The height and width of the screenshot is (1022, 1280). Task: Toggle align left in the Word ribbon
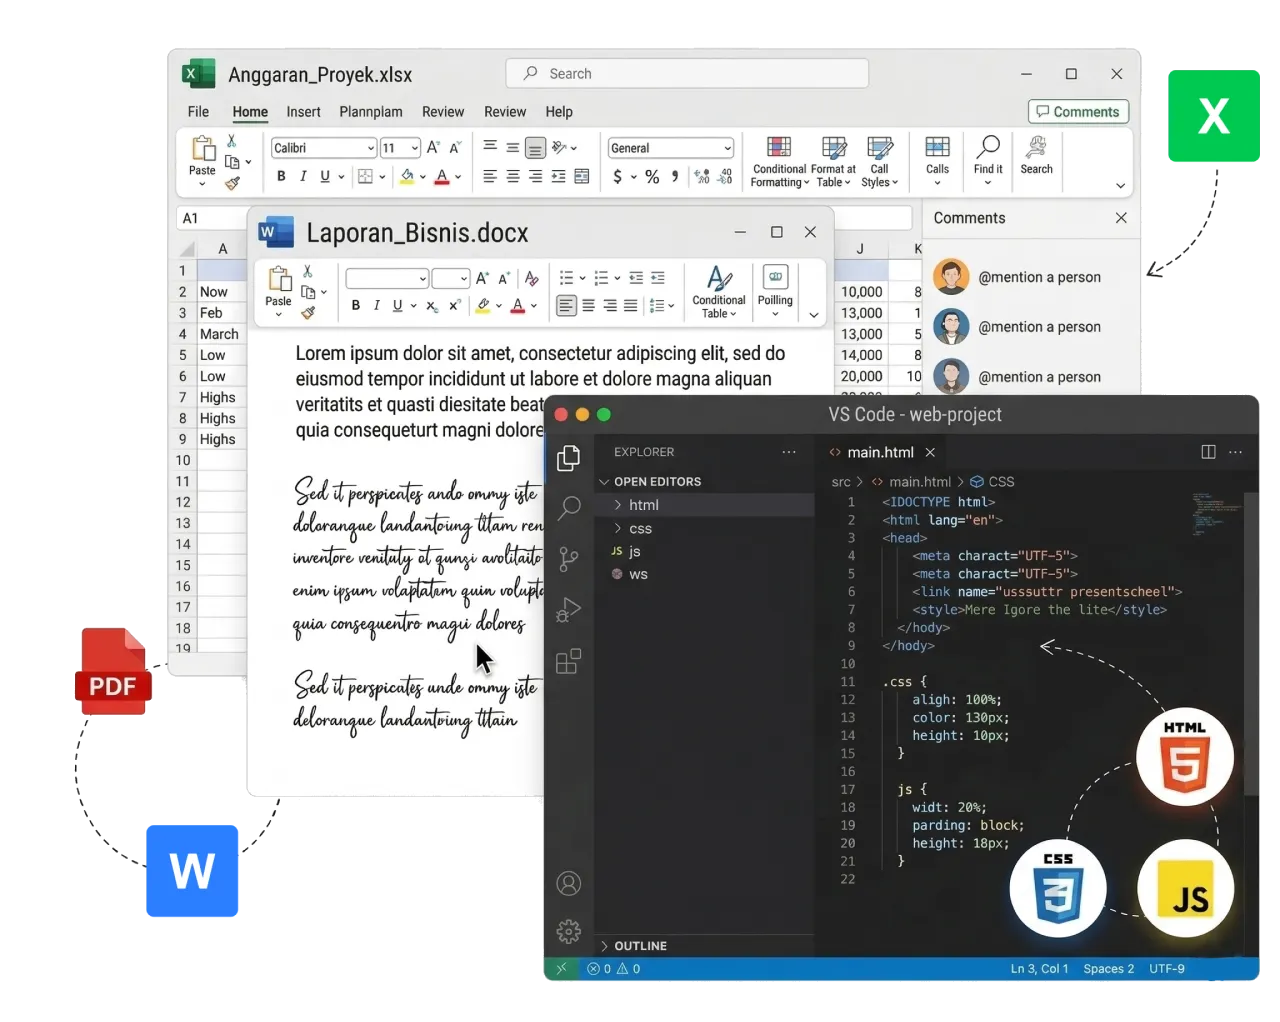[566, 306]
